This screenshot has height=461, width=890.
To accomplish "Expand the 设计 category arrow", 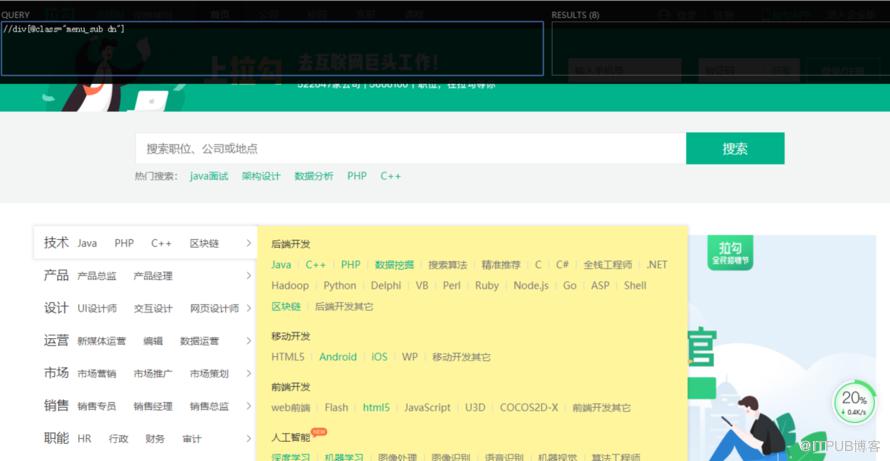I will tap(249, 308).
